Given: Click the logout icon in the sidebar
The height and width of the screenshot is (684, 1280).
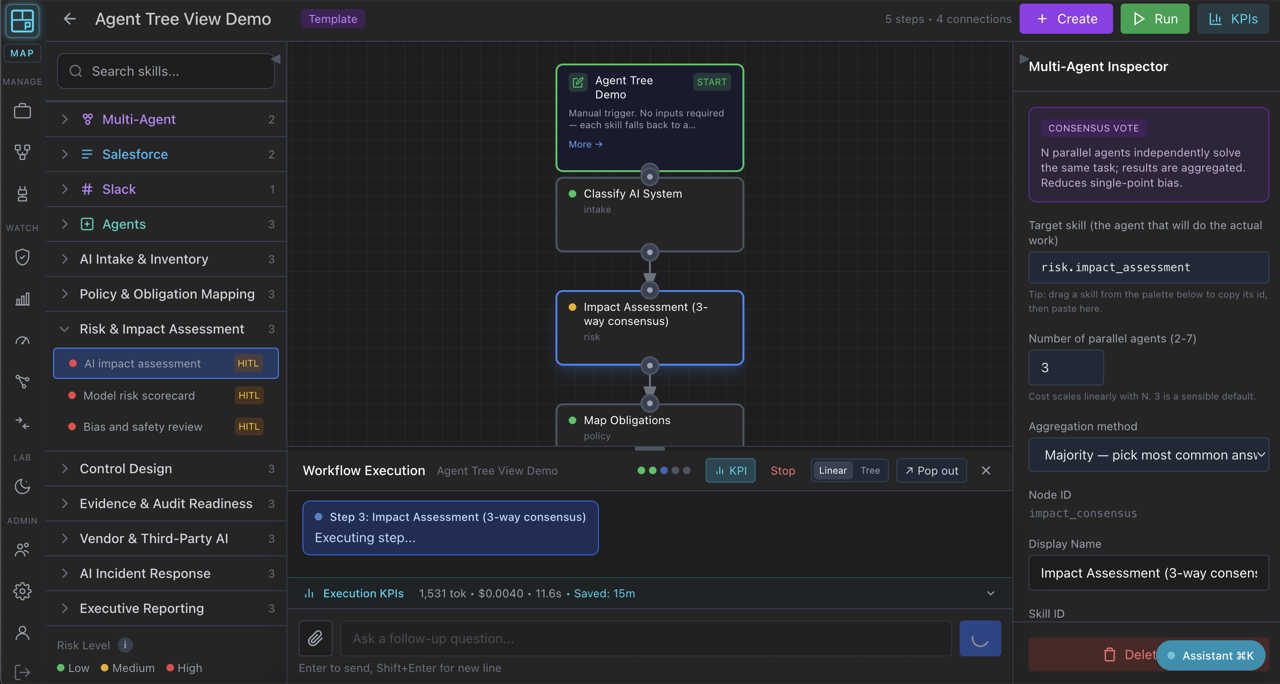Looking at the screenshot, I should [x=22, y=672].
